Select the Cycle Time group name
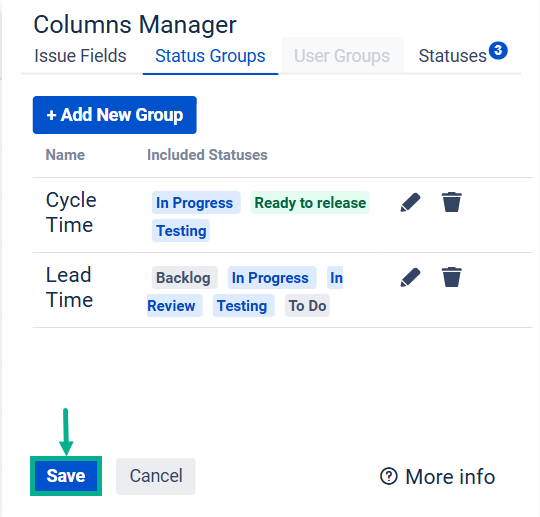The height and width of the screenshot is (517, 540). coord(71,212)
